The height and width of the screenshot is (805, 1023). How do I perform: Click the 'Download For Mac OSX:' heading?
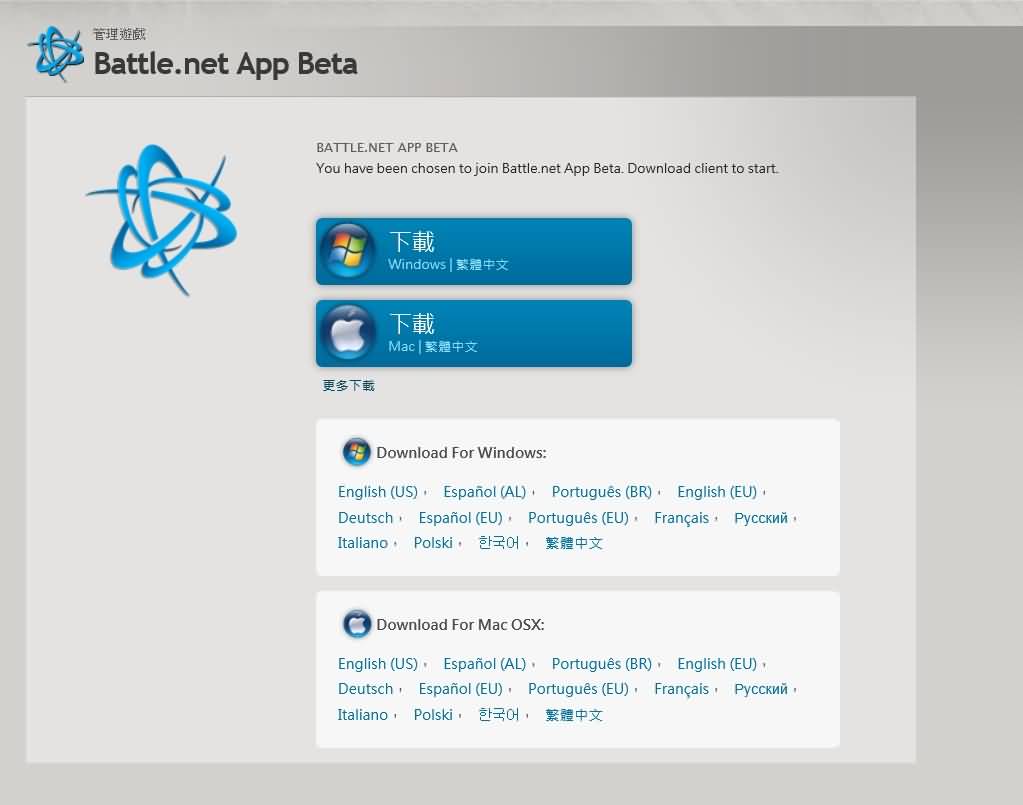(x=461, y=625)
